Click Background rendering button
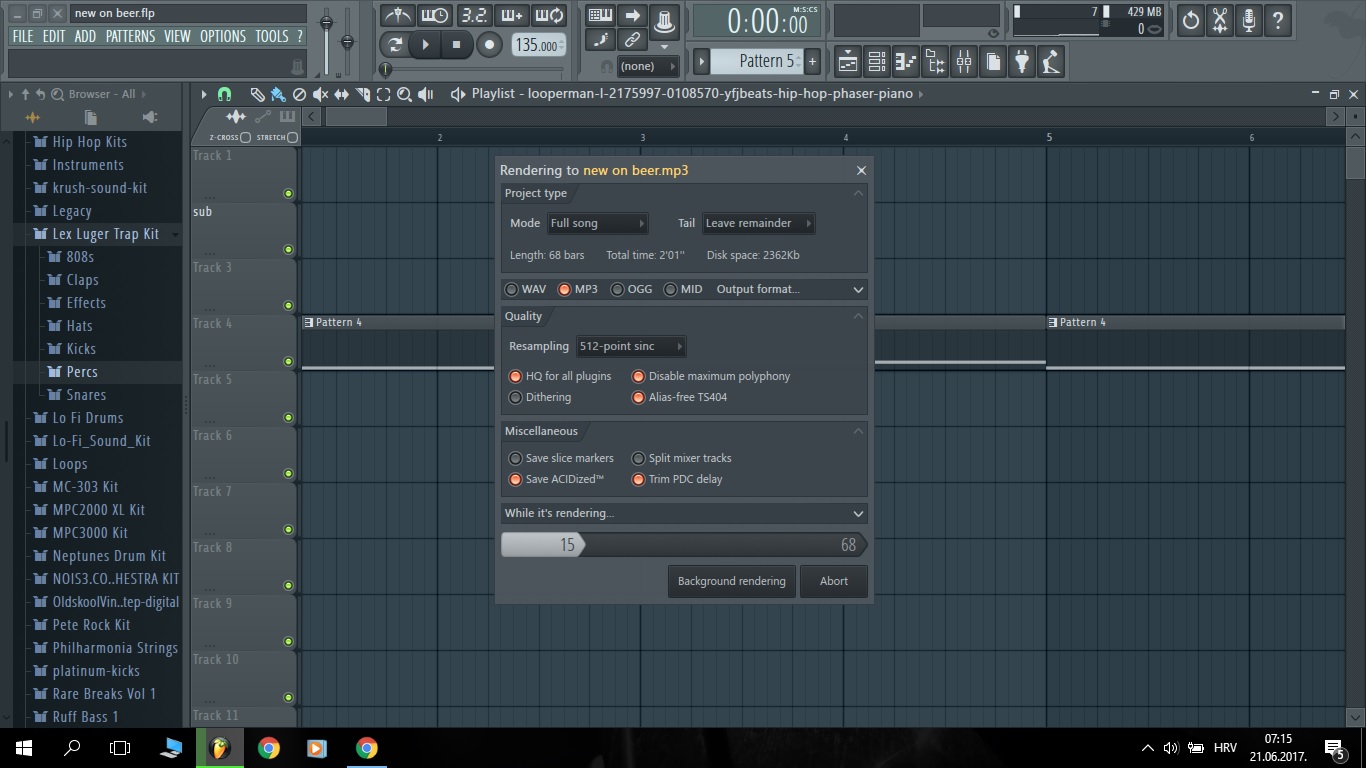Viewport: 1366px width, 768px height. (732, 581)
